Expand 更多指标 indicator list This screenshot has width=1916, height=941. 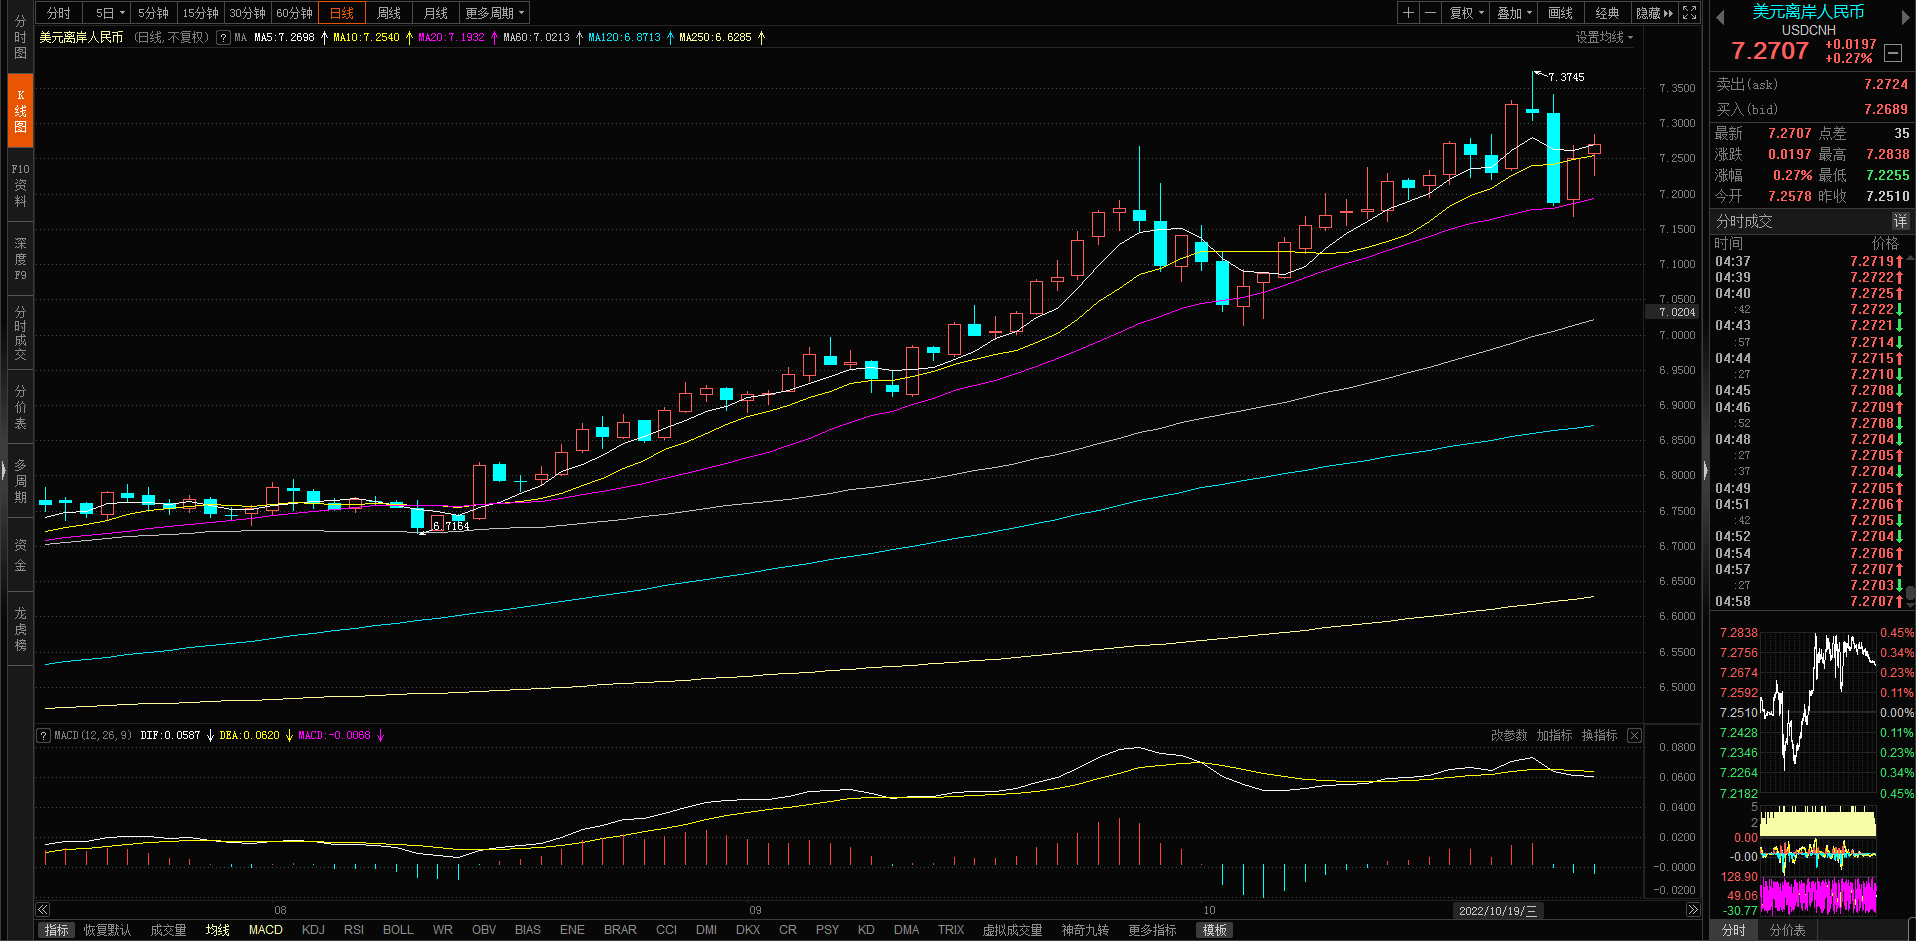(1152, 930)
